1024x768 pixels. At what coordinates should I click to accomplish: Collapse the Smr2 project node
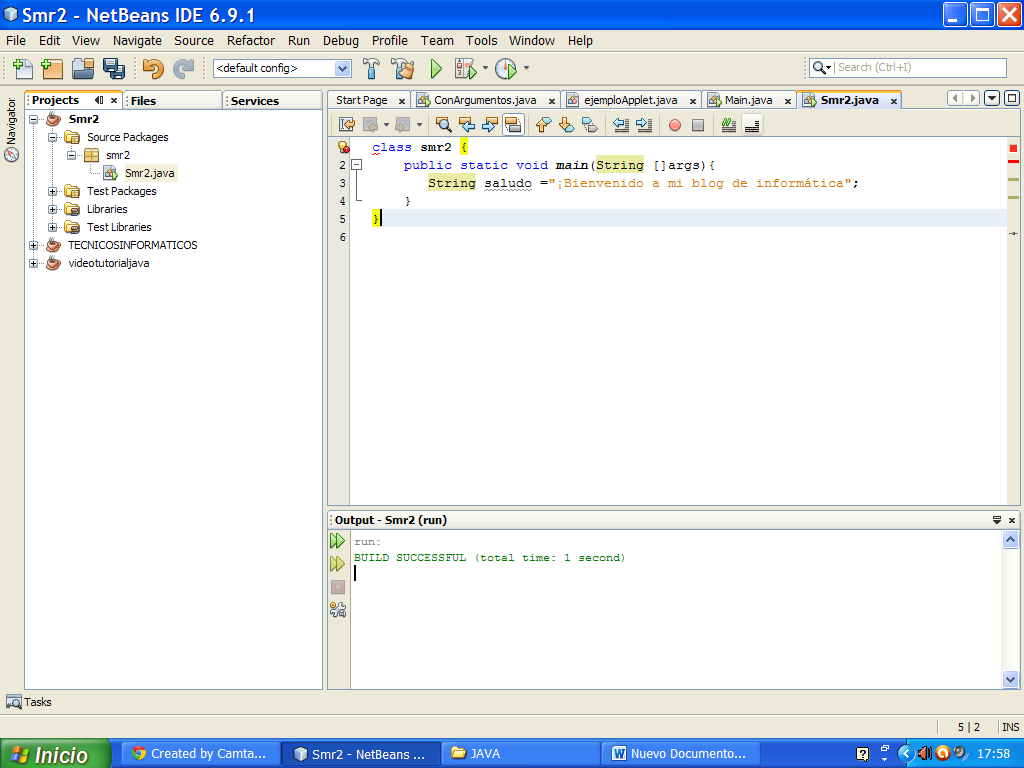33,120
